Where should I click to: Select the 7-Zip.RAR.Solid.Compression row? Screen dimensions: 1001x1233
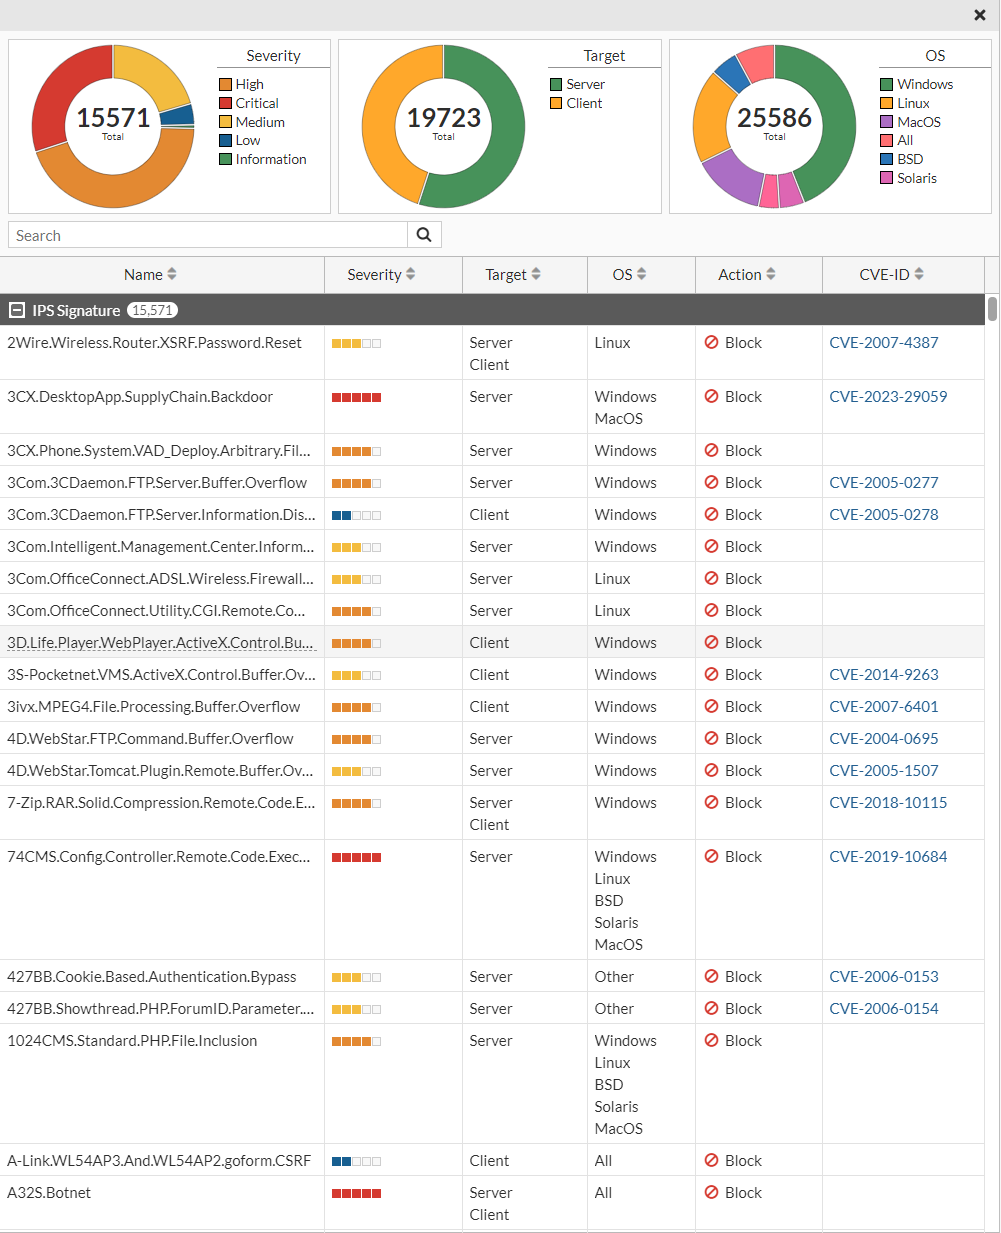160,803
